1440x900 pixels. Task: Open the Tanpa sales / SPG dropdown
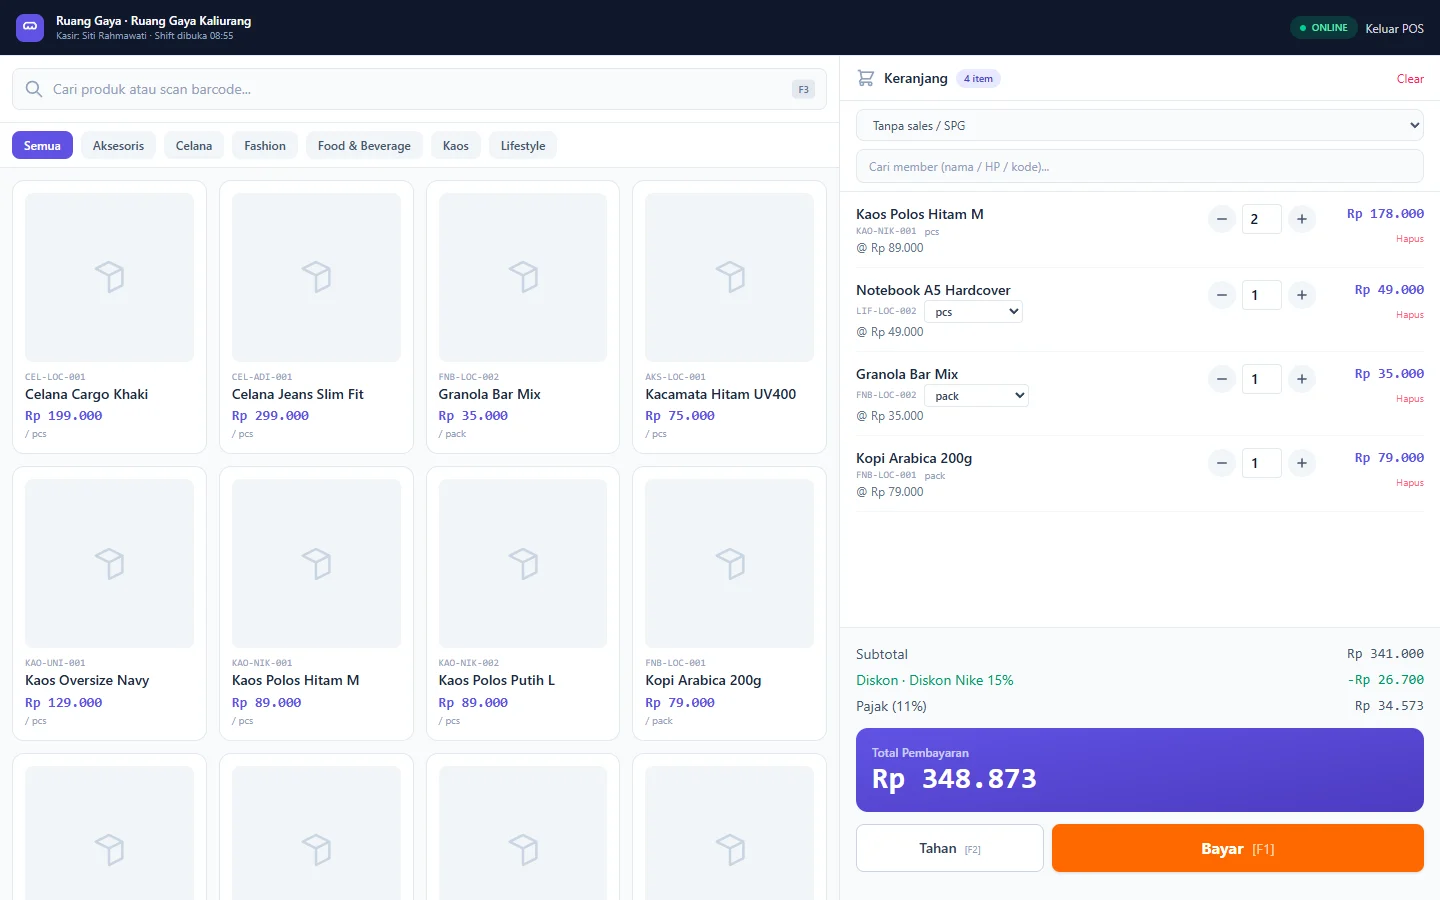pyautogui.click(x=1140, y=126)
